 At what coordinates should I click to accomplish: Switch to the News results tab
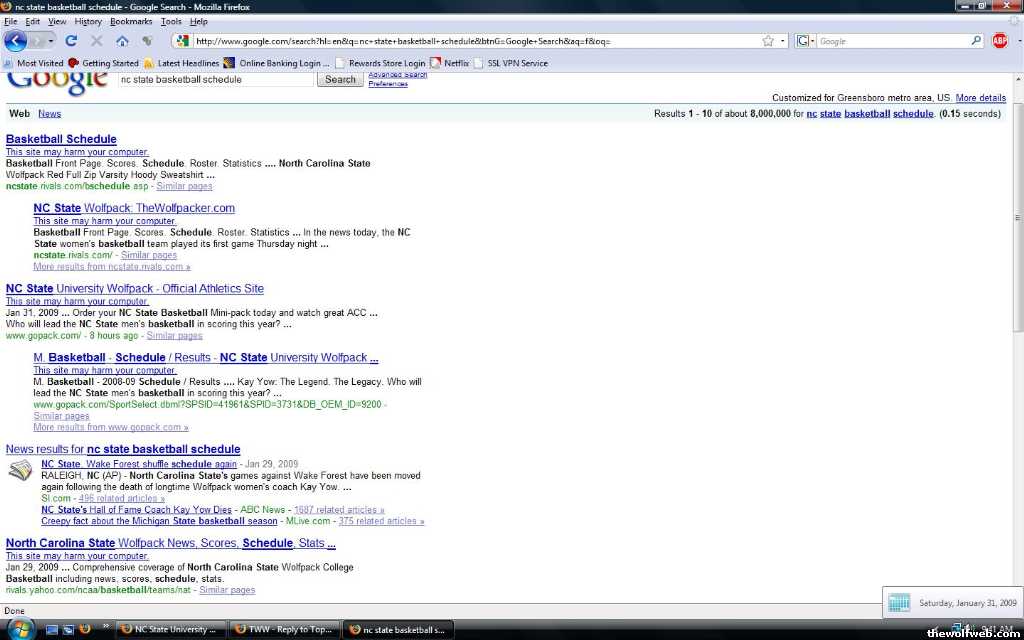[x=49, y=114]
